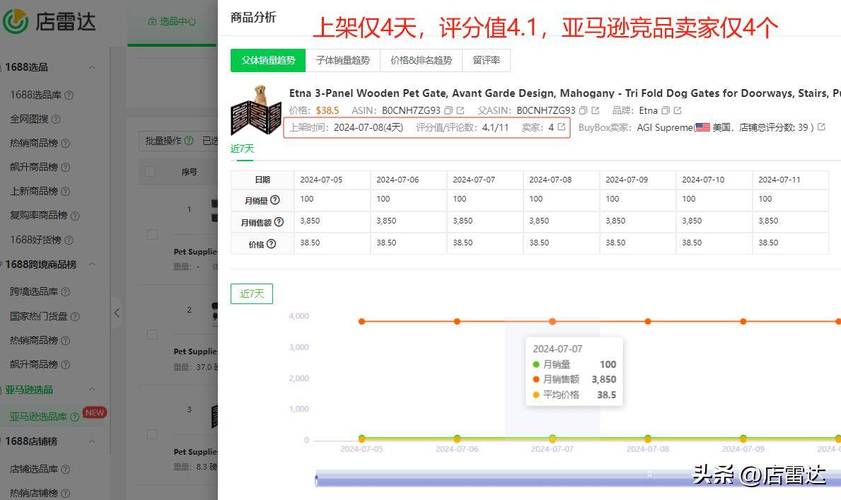Click the BuyBox seller name 'AGI Supreme'

coord(665,127)
